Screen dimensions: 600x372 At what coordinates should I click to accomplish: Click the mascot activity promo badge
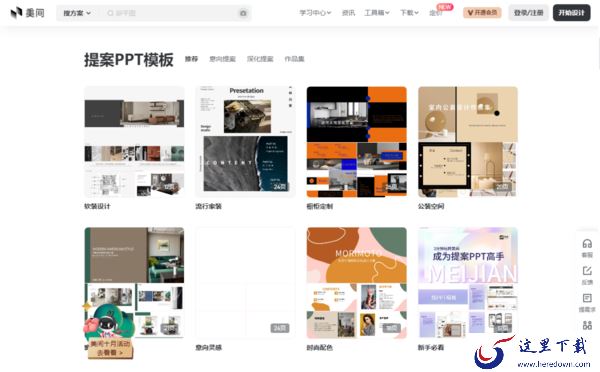(x=109, y=332)
